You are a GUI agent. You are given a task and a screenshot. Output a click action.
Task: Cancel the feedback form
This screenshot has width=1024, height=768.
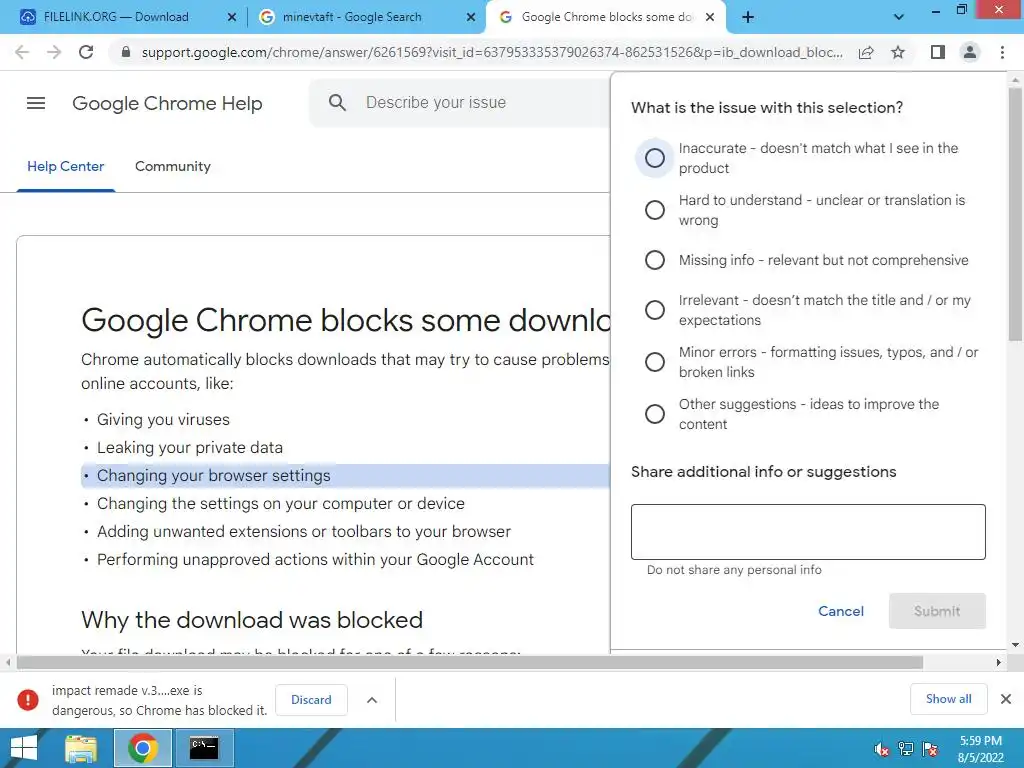coord(841,611)
